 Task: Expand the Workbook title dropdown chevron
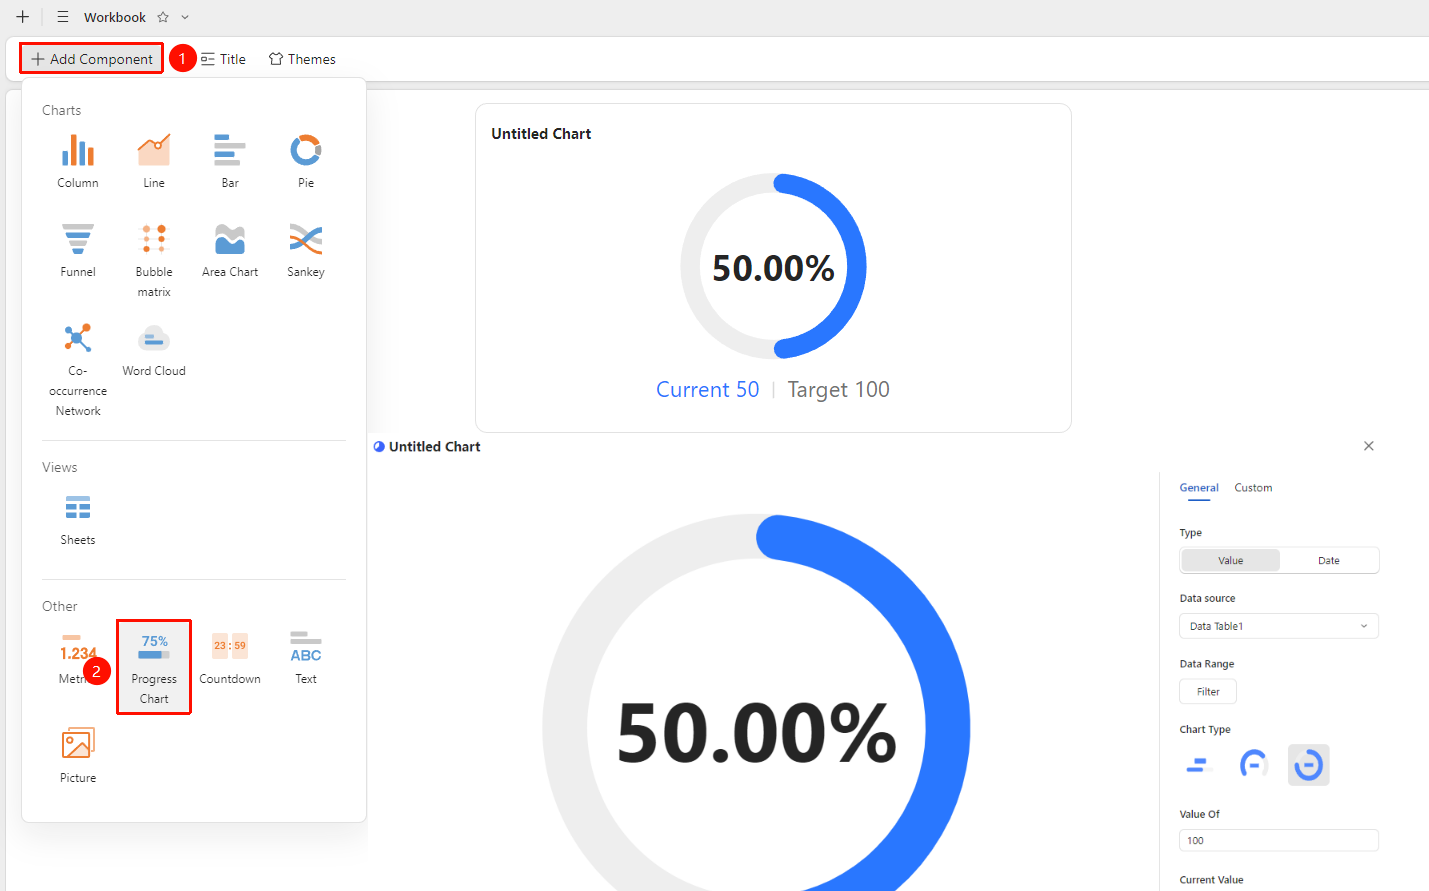[185, 17]
